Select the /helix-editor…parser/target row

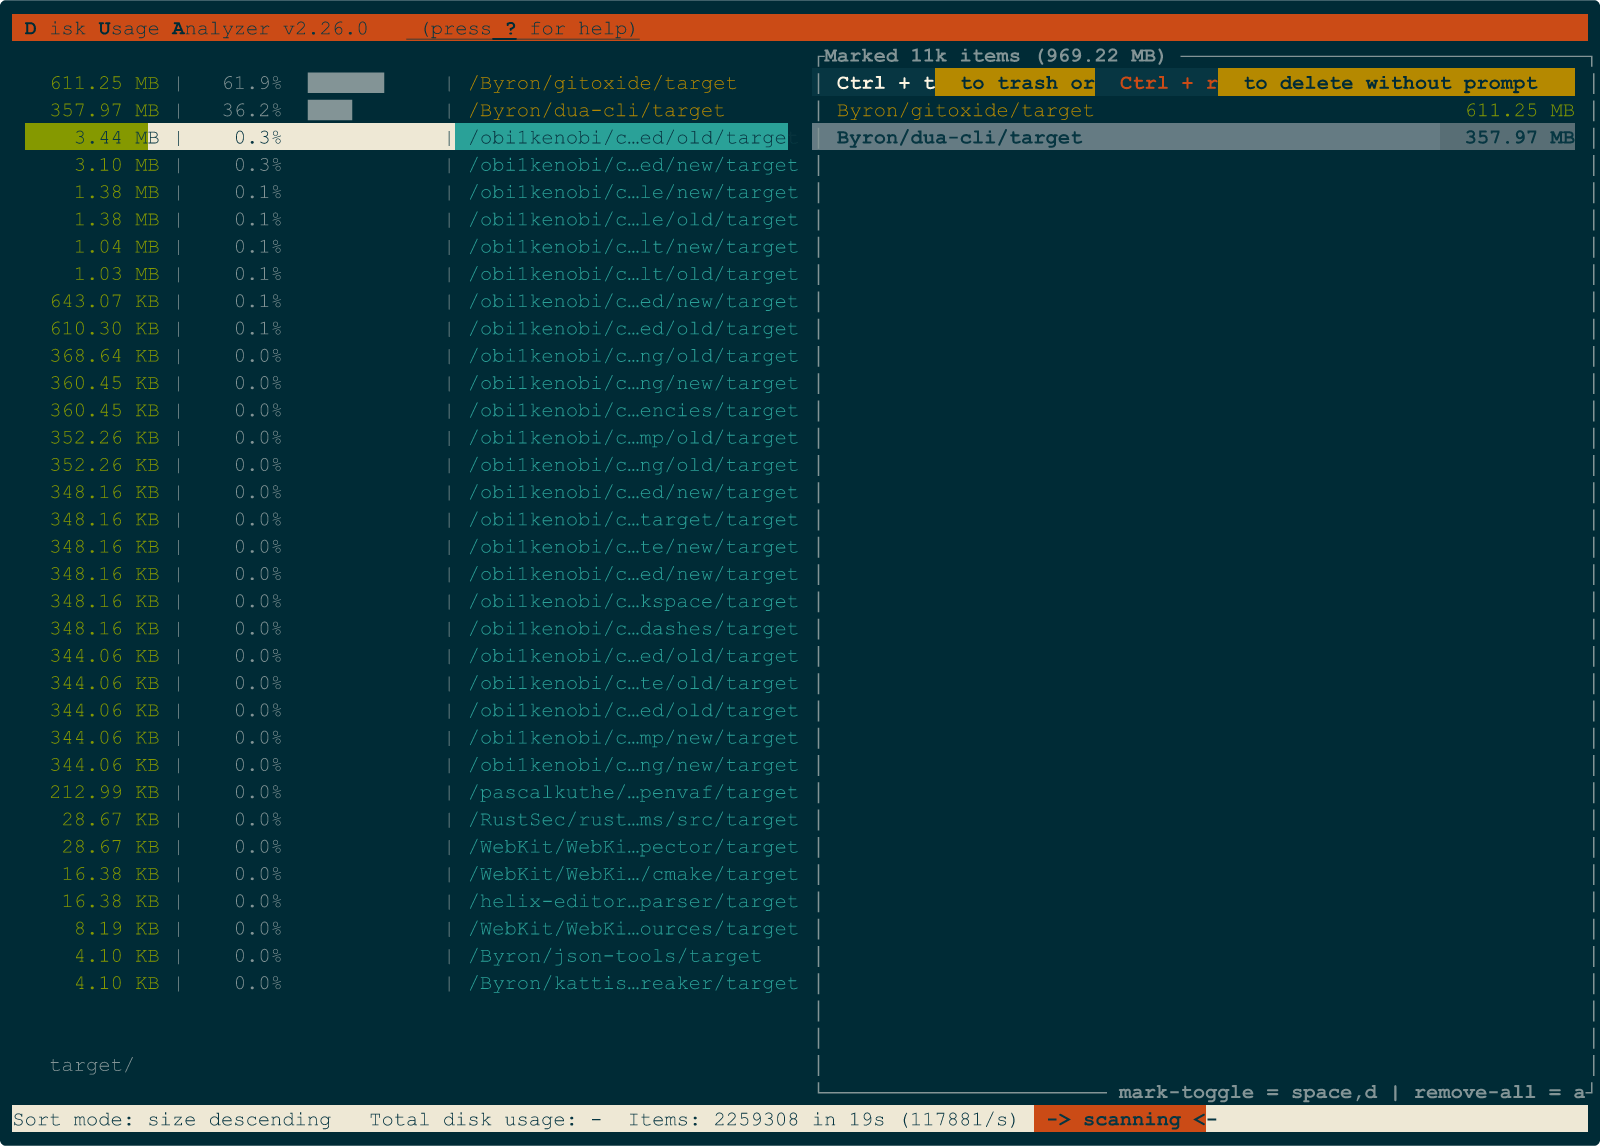pyautogui.click(x=633, y=901)
